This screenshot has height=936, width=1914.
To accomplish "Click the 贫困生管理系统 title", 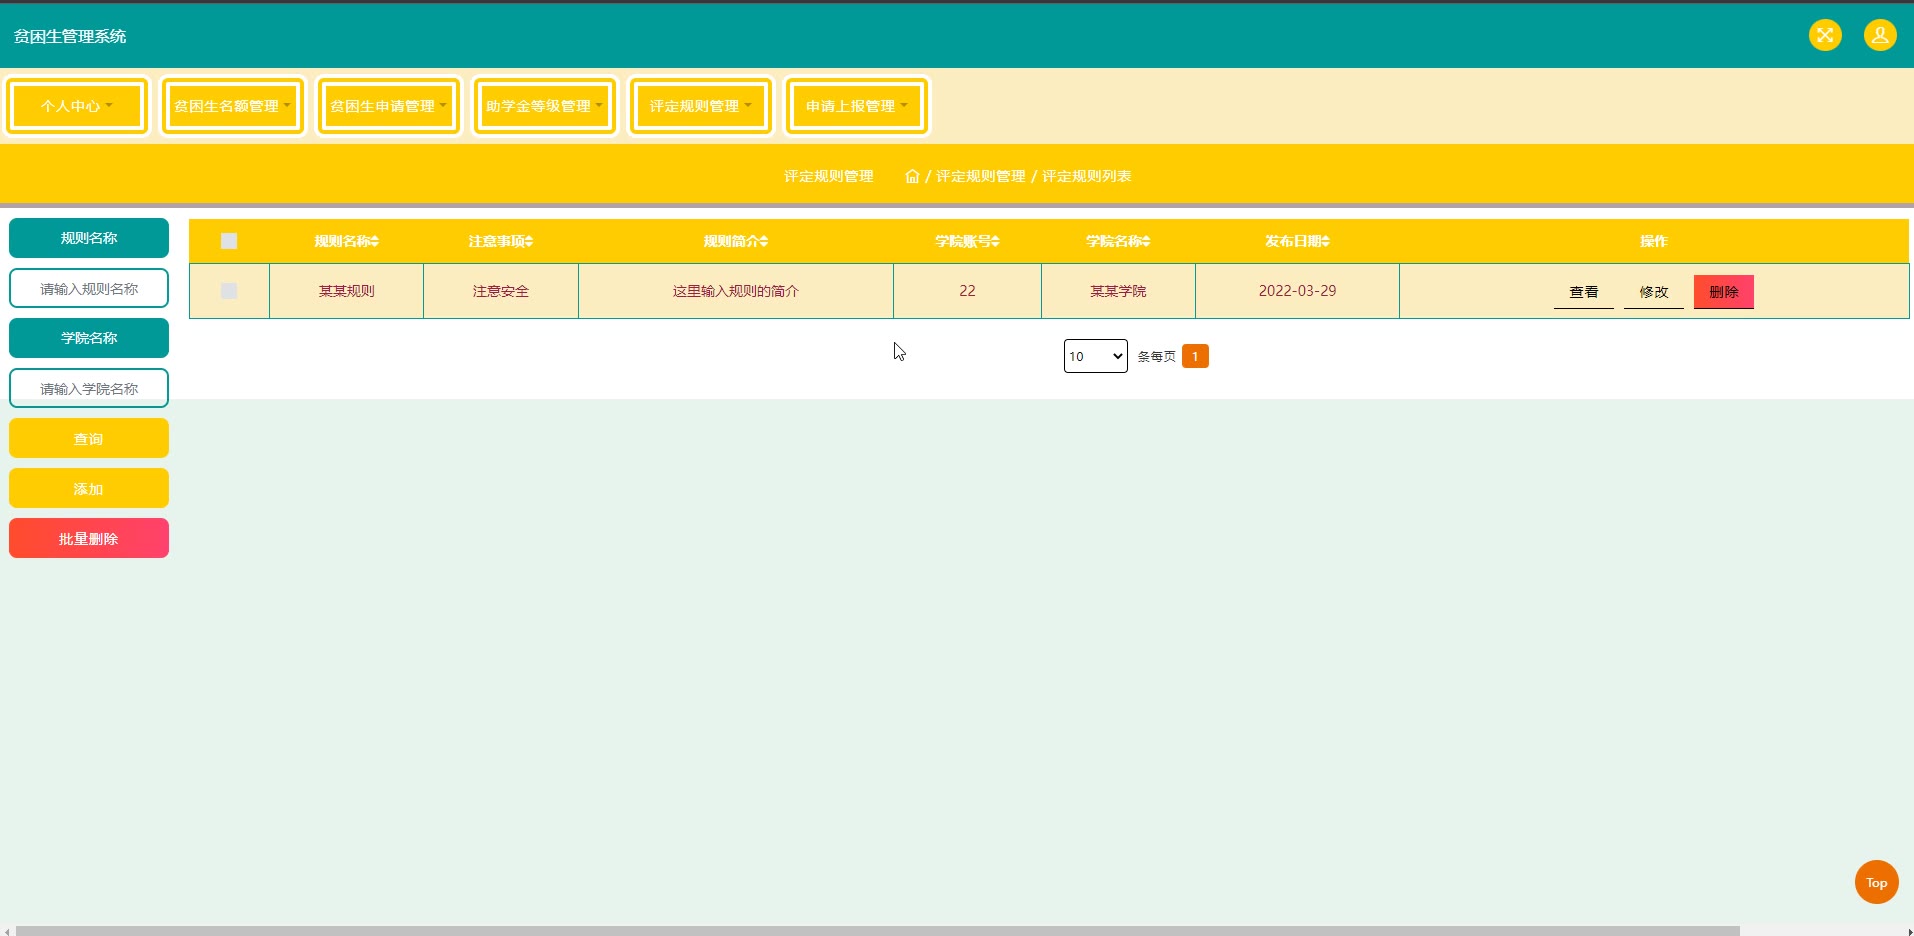I will [70, 36].
